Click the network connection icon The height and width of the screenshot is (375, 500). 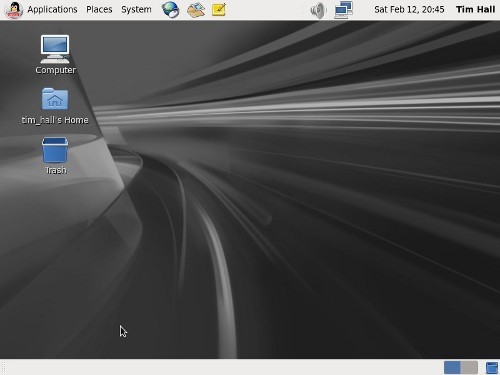pos(344,10)
